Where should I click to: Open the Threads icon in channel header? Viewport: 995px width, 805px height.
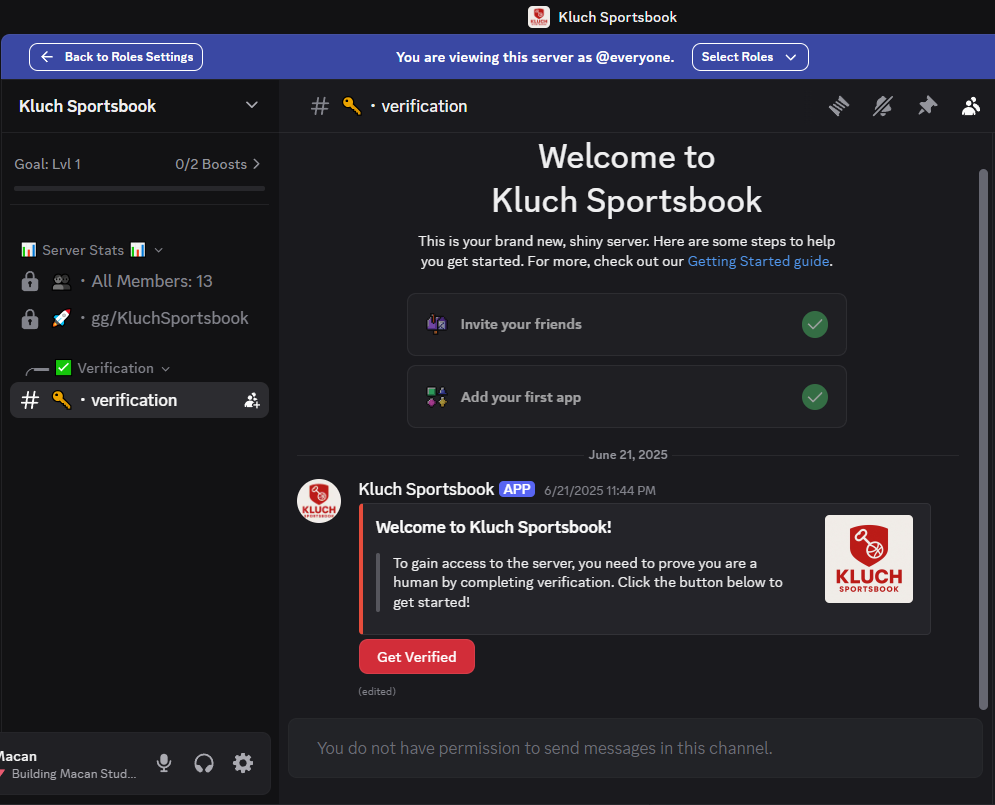click(839, 106)
